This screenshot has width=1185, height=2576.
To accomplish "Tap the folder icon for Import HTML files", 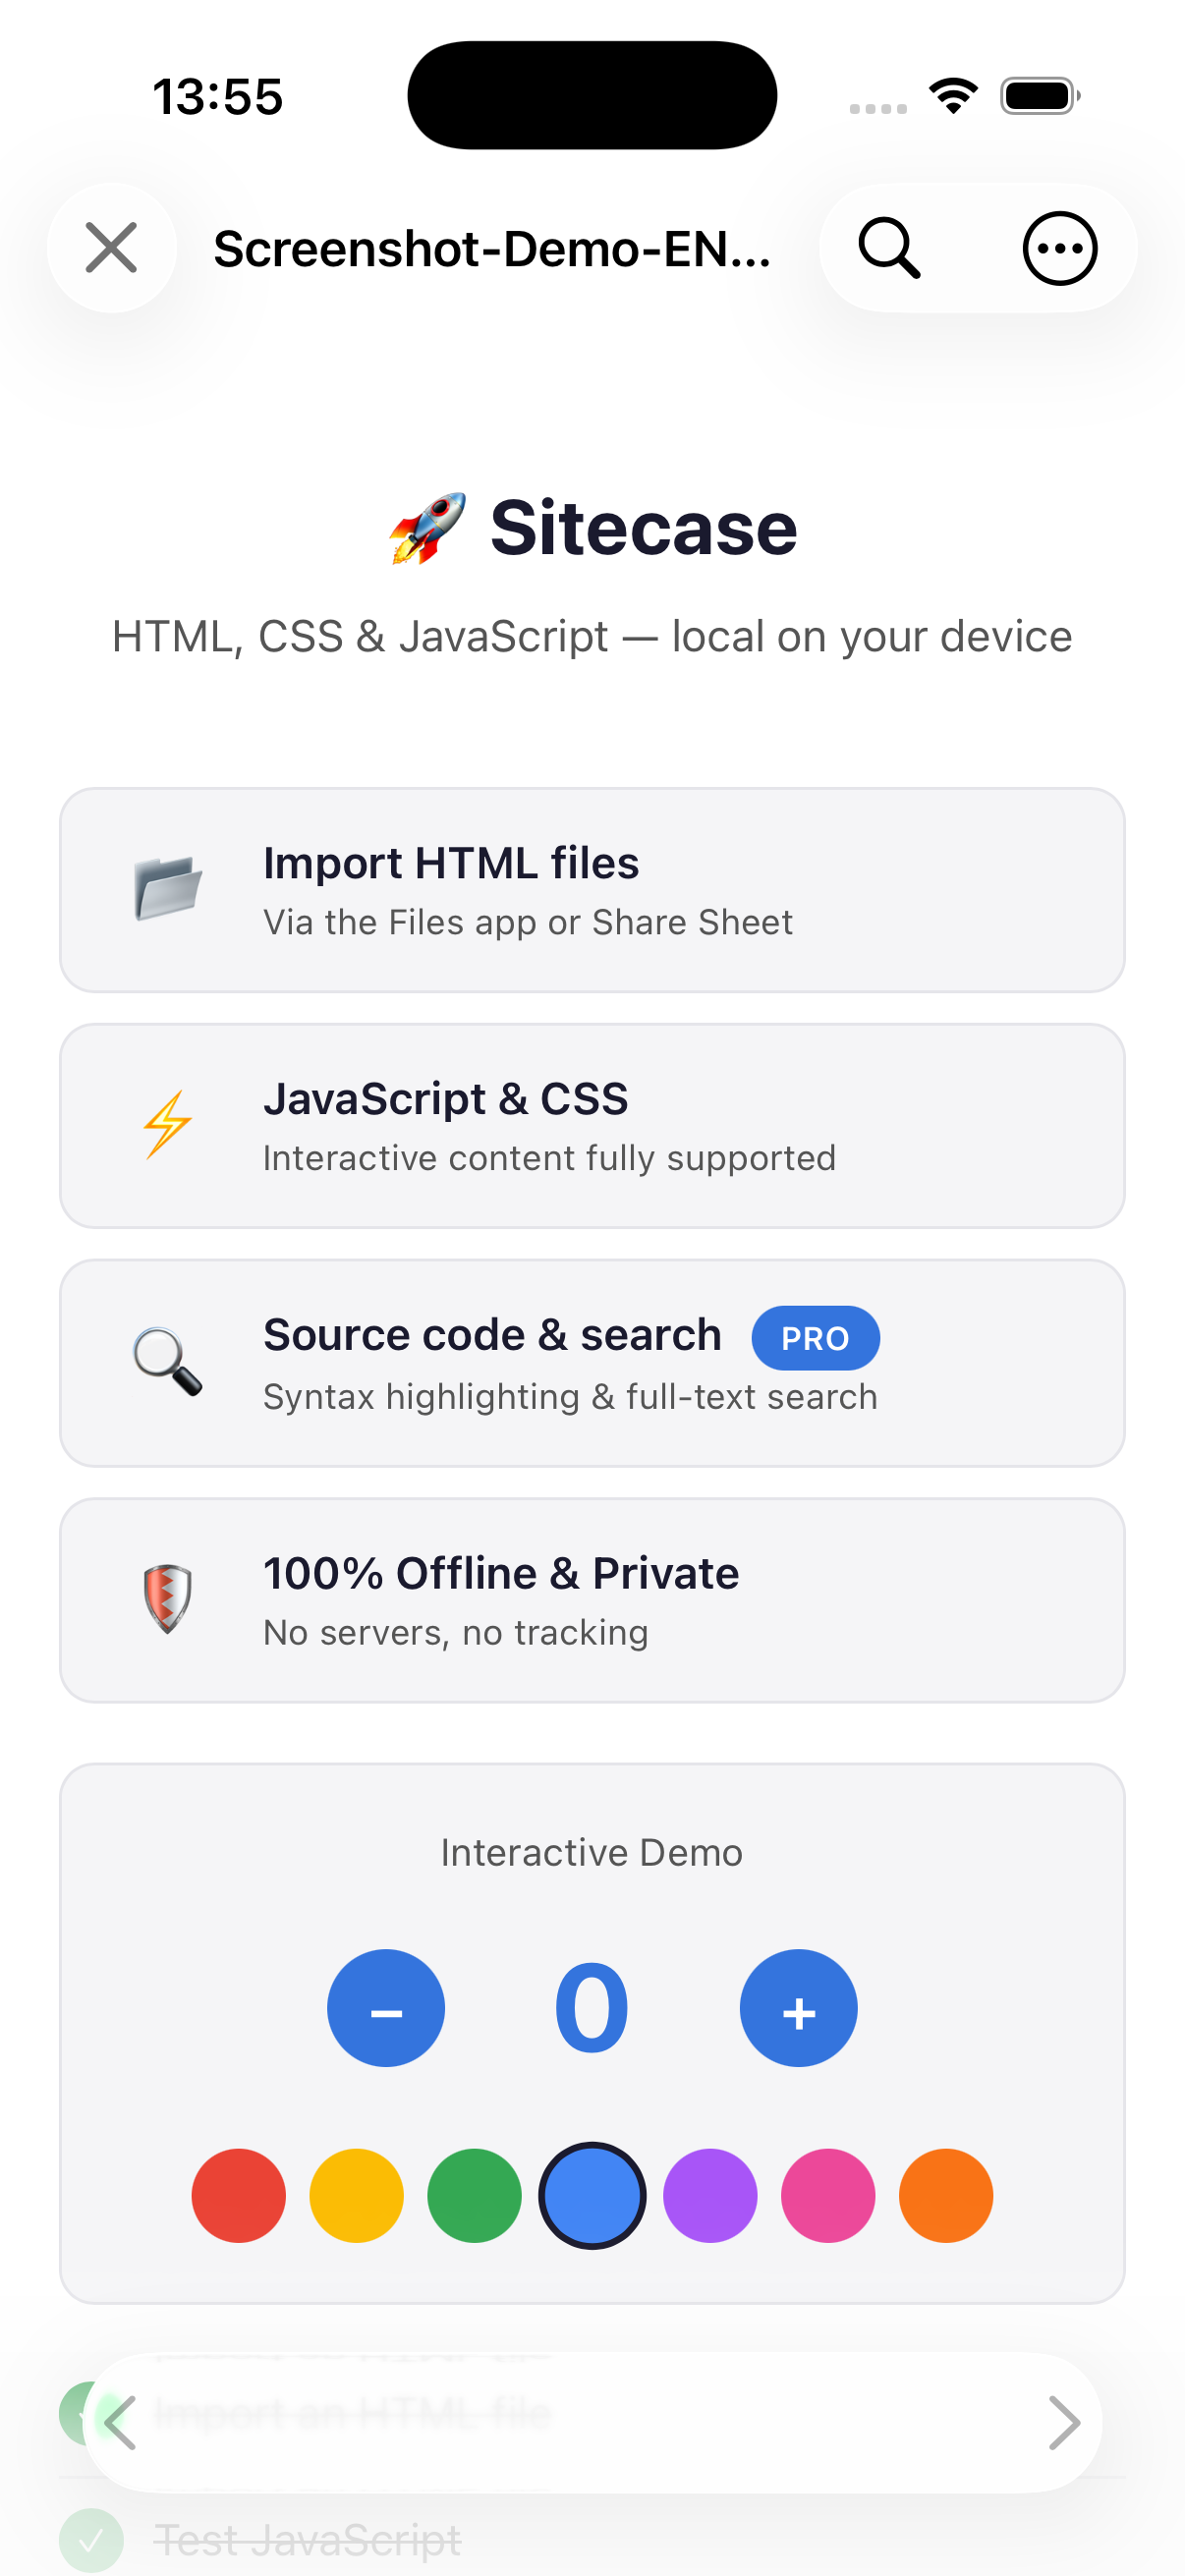I will coord(168,888).
